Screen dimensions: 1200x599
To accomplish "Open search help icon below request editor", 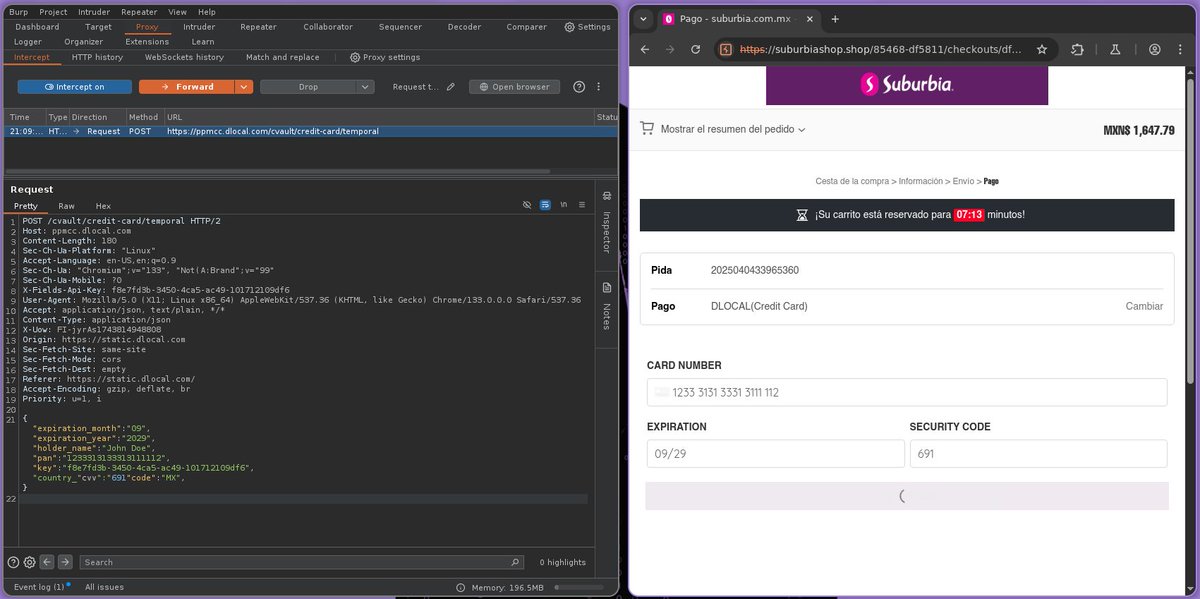I will (13, 562).
